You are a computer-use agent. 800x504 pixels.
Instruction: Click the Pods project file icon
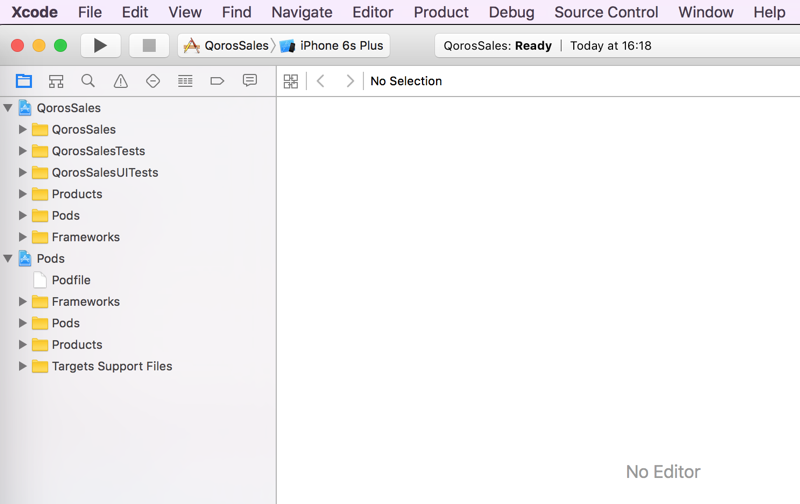pyautogui.click(x=25, y=258)
